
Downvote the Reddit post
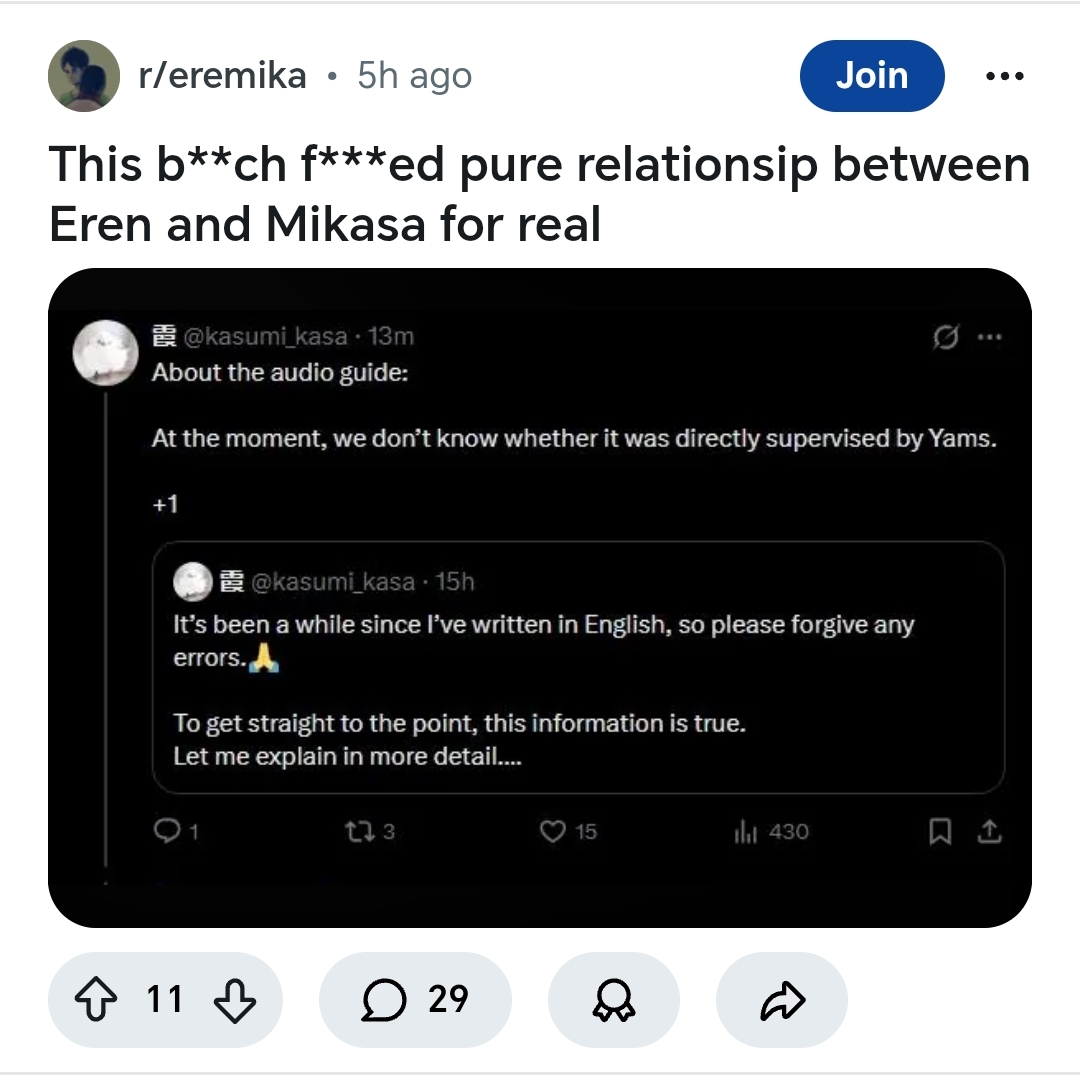pyautogui.click(x=235, y=999)
